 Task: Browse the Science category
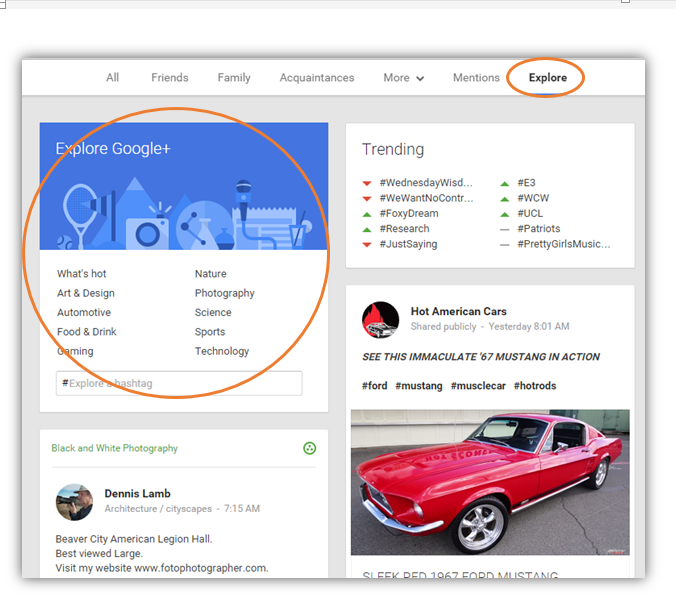[x=213, y=313]
